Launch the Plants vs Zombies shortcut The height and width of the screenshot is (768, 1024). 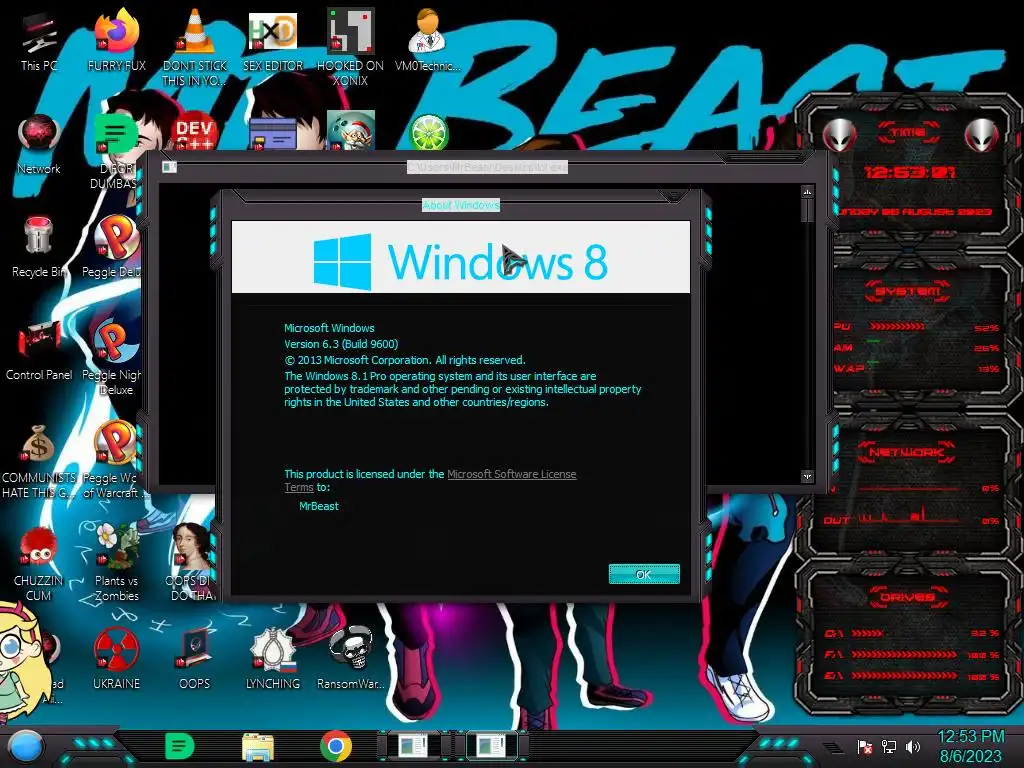(x=116, y=562)
